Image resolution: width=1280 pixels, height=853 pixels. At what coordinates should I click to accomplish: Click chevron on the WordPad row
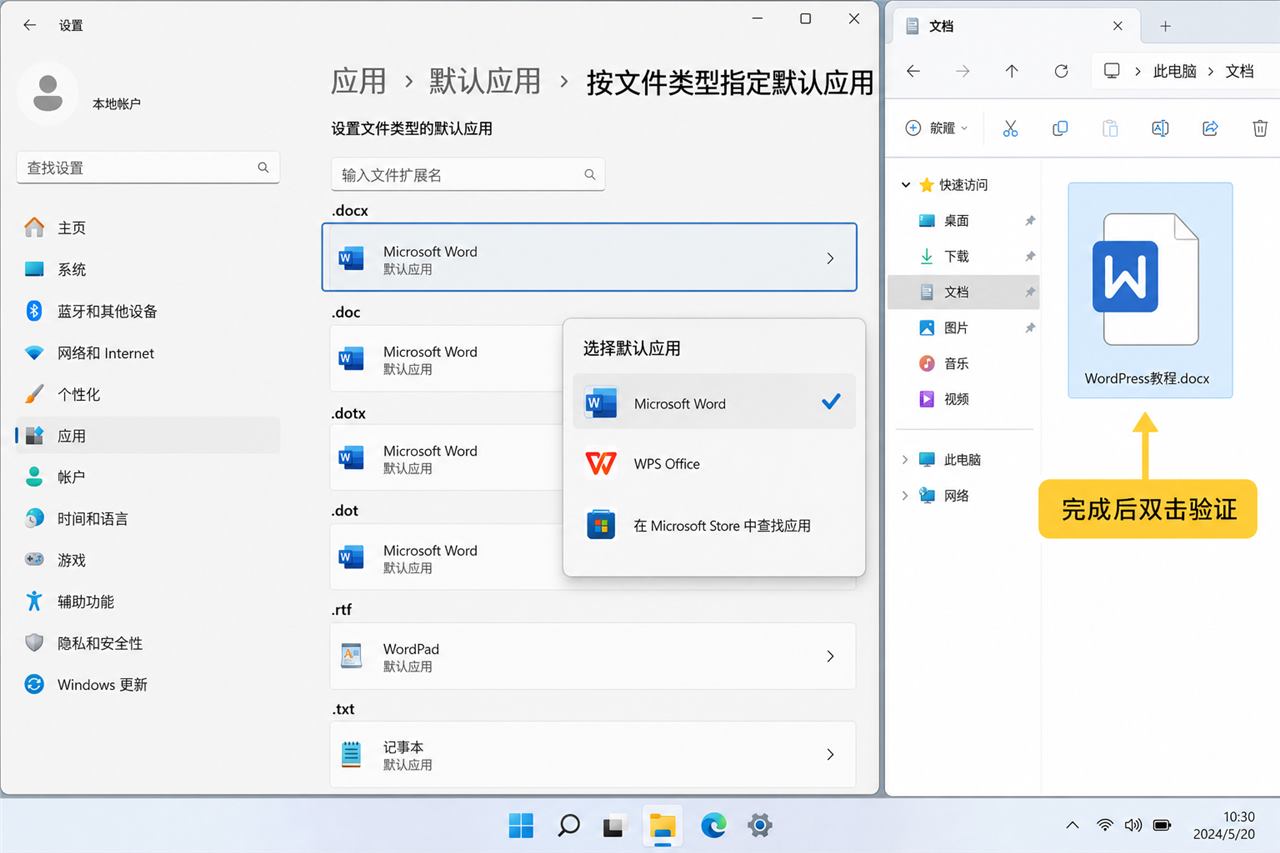(830, 656)
